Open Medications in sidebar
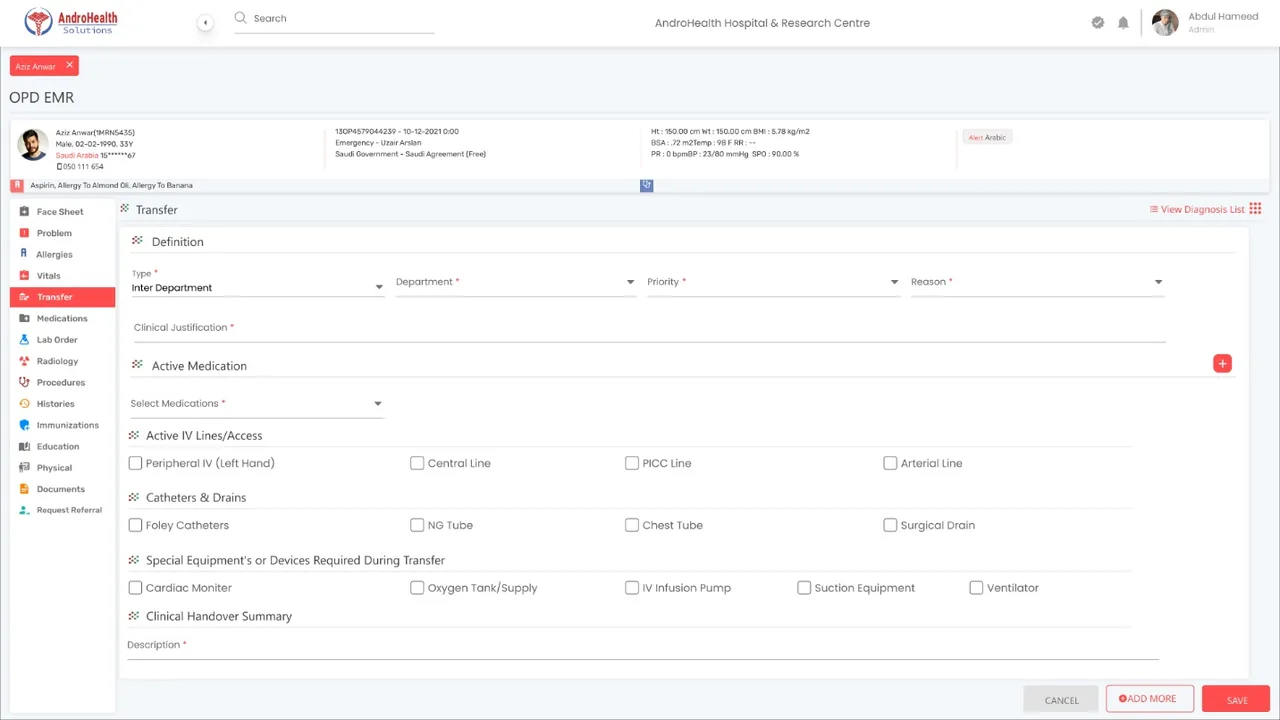The height and width of the screenshot is (720, 1280). pyautogui.click(x=62, y=318)
